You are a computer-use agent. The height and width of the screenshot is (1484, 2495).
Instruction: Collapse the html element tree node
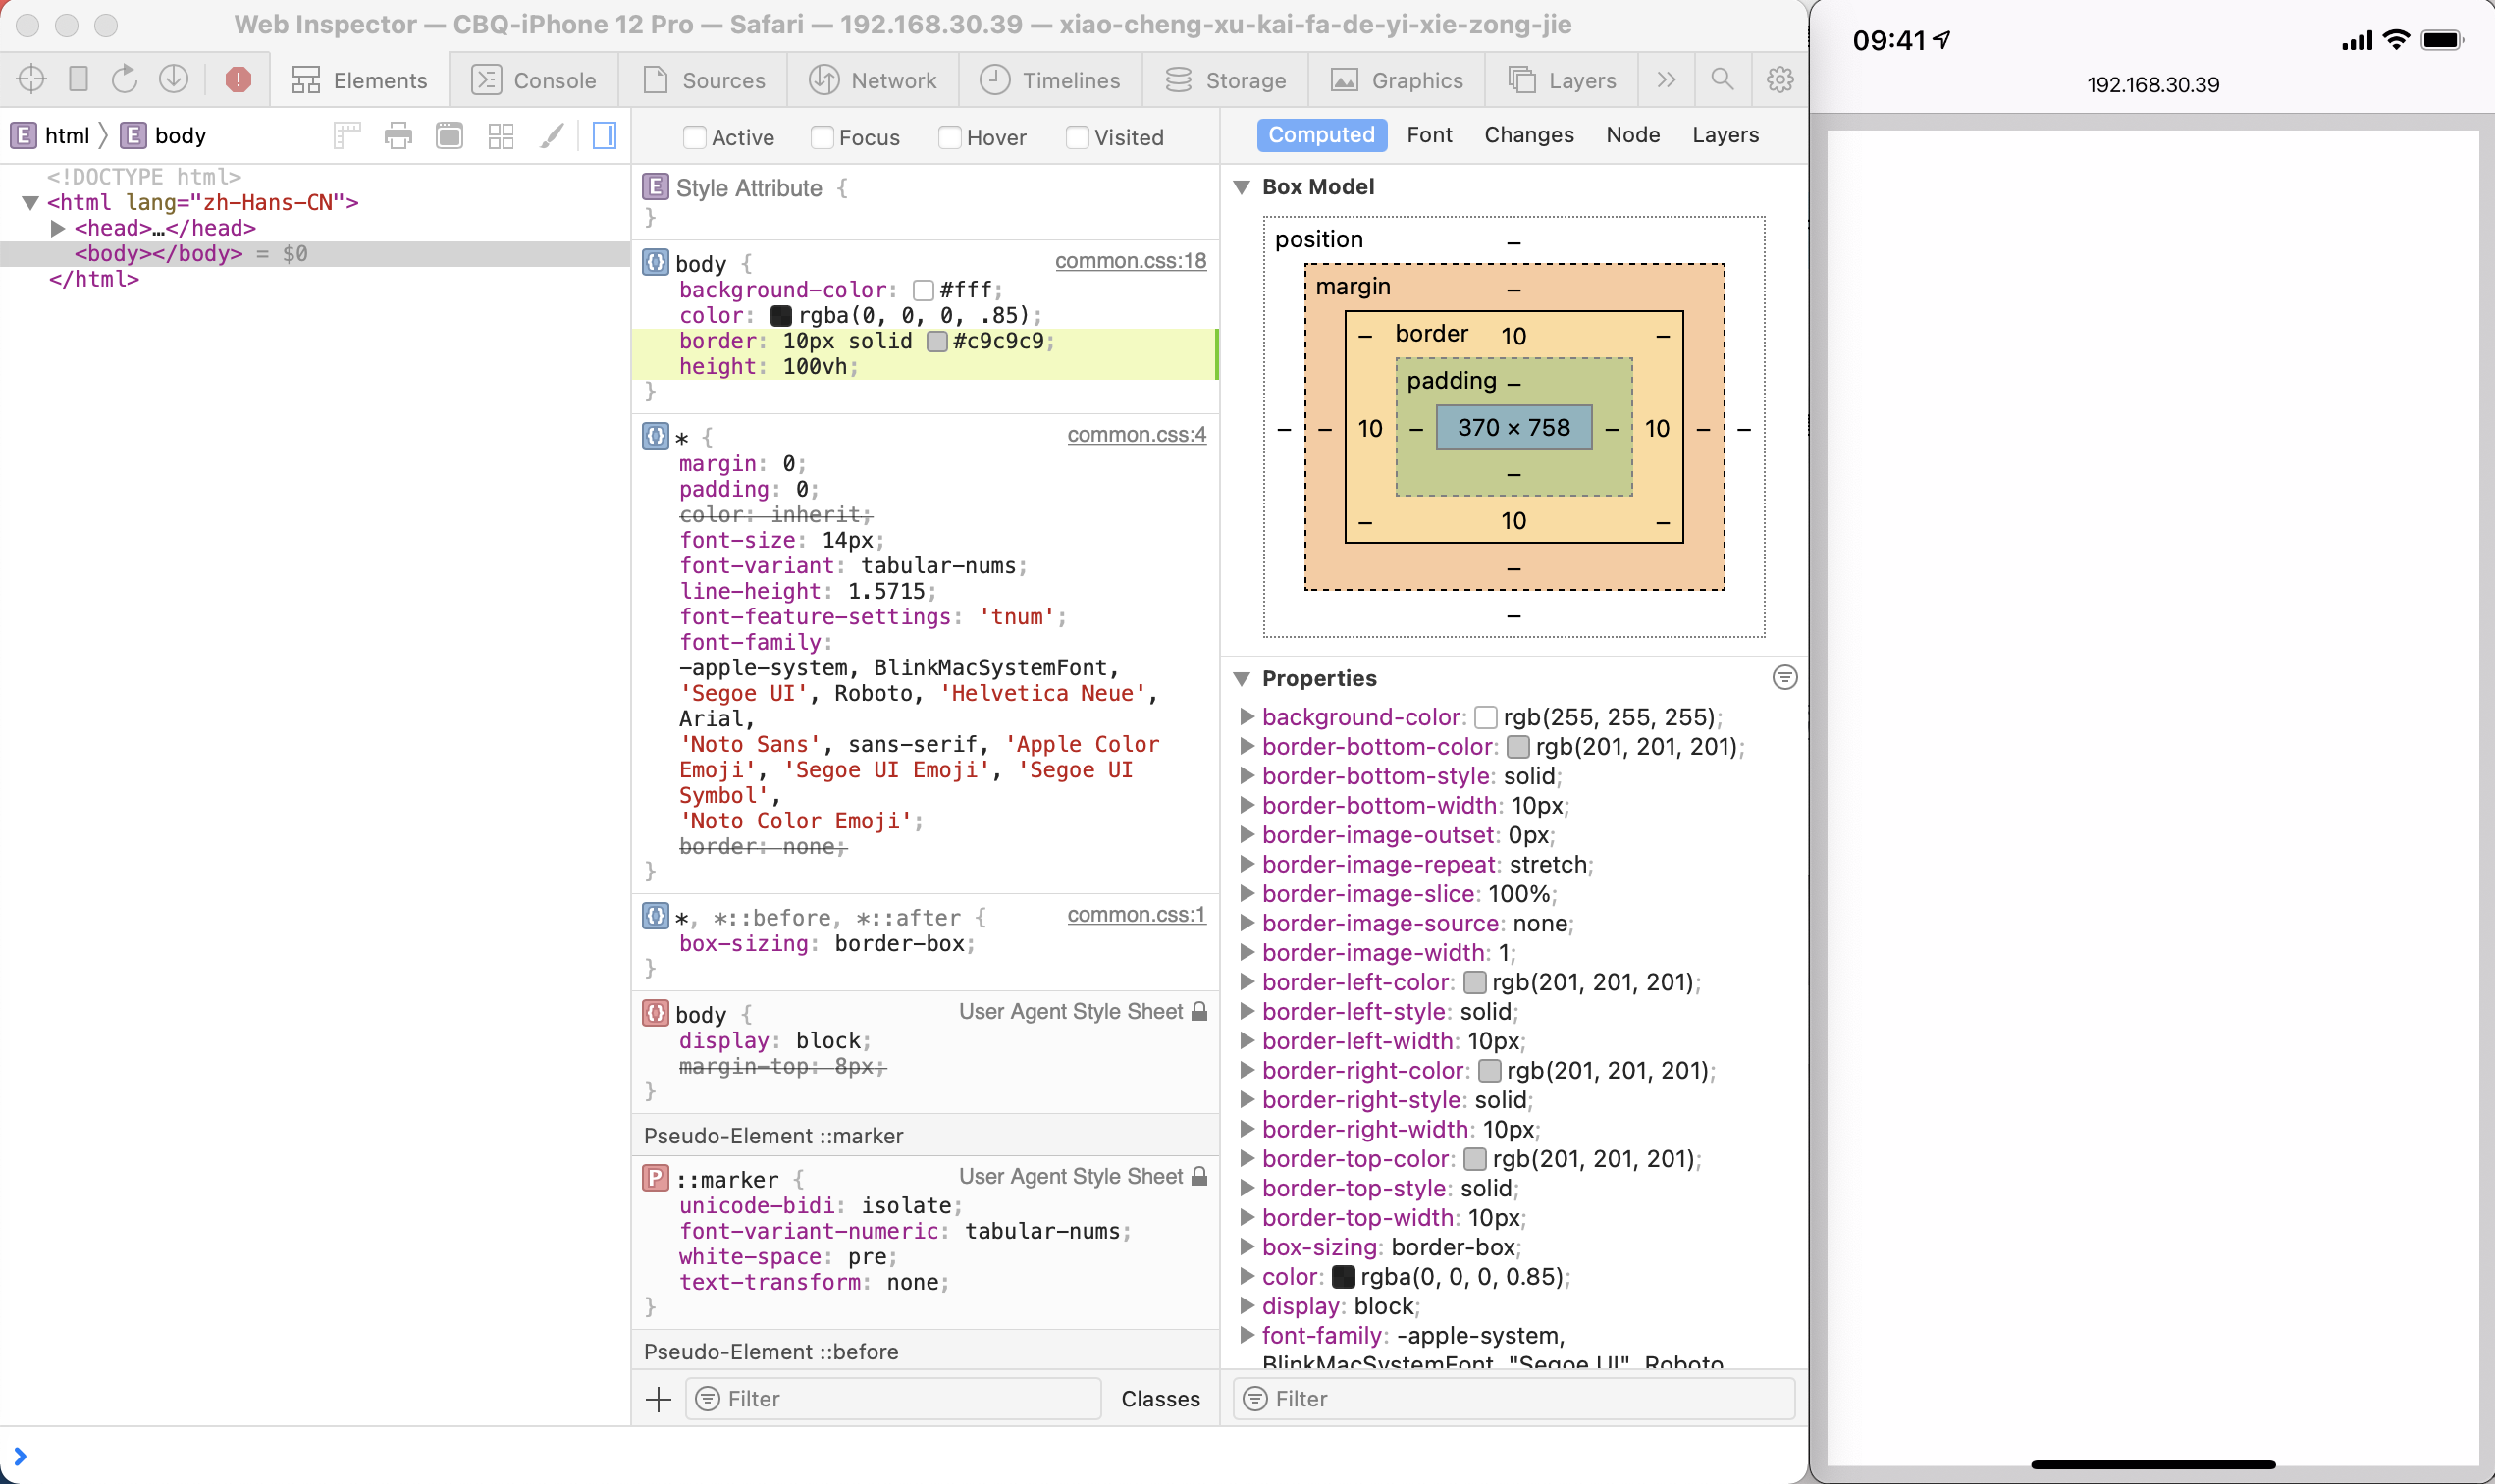30,203
